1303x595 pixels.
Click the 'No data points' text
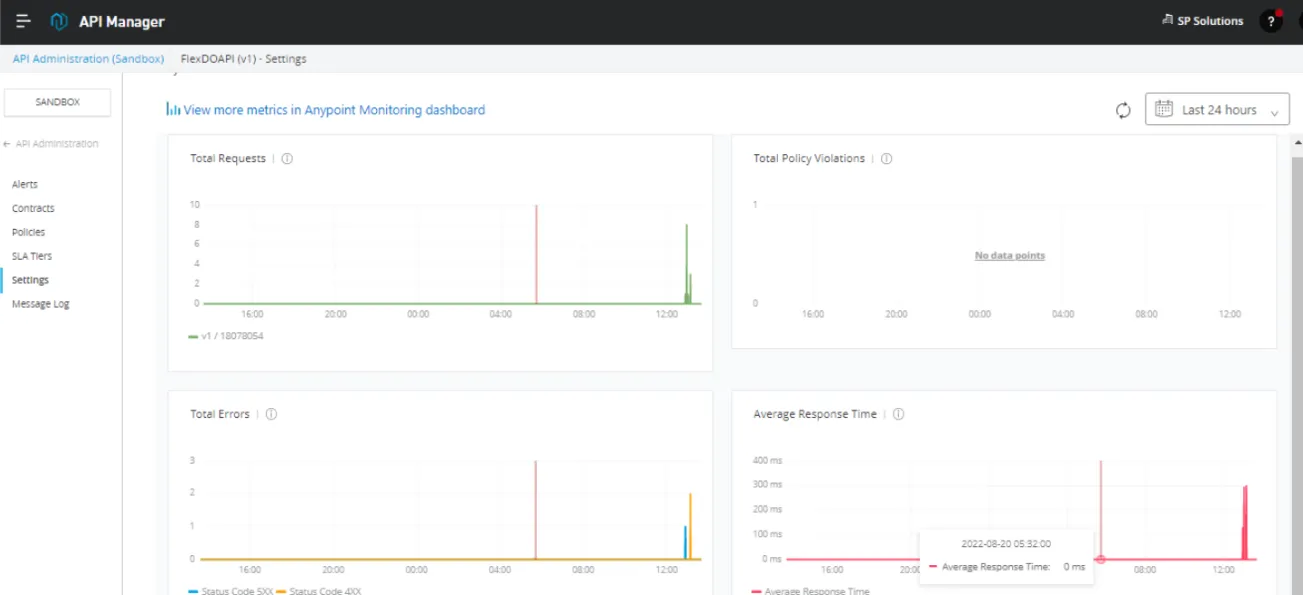point(1009,256)
